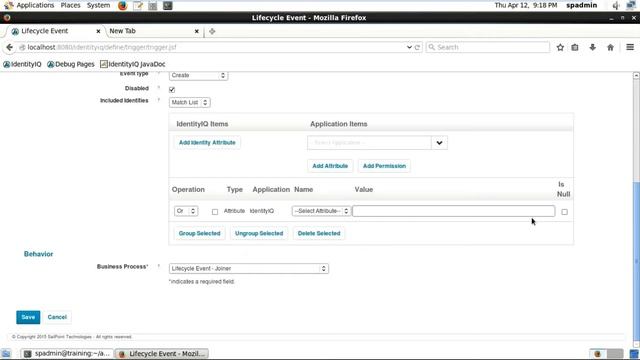Click the Lifecycle Event Firefox taskbar button
Screen dimensions: 640x360
tap(162, 353)
